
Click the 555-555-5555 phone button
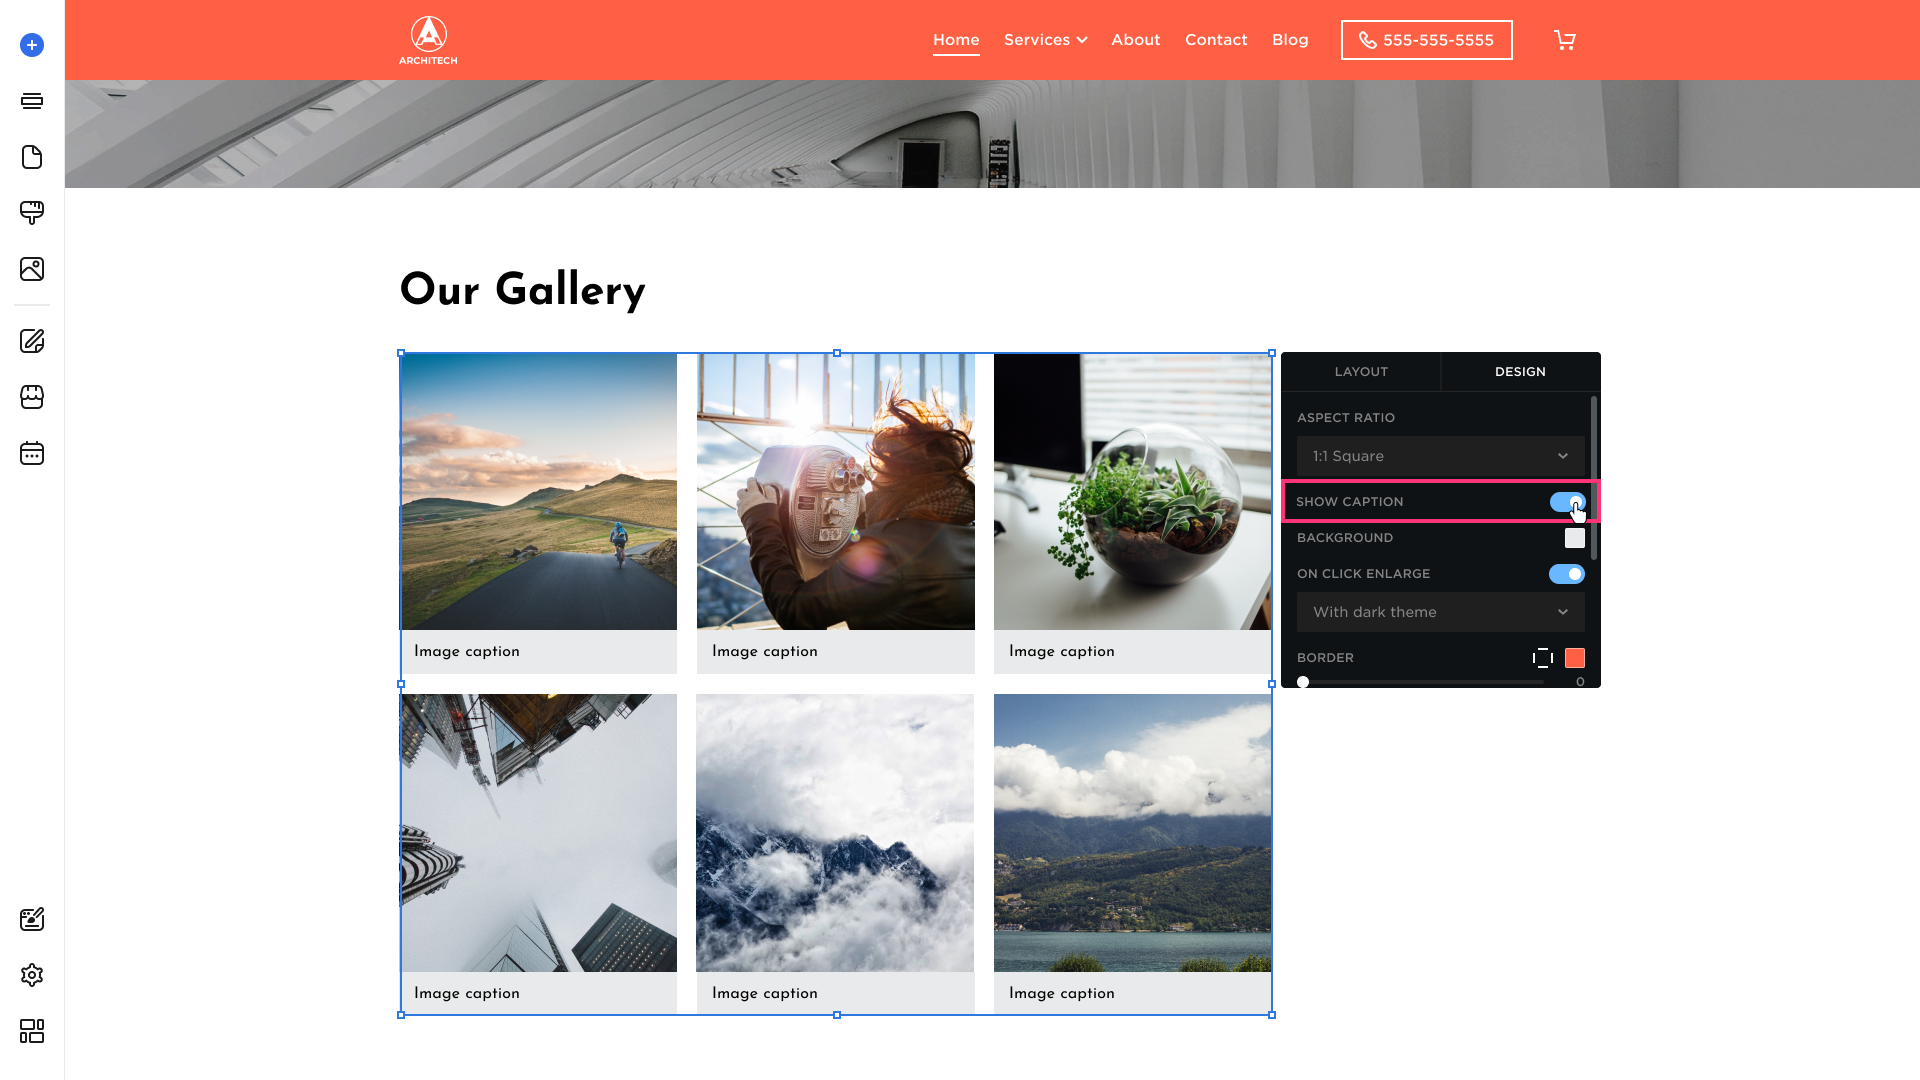point(1427,40)
